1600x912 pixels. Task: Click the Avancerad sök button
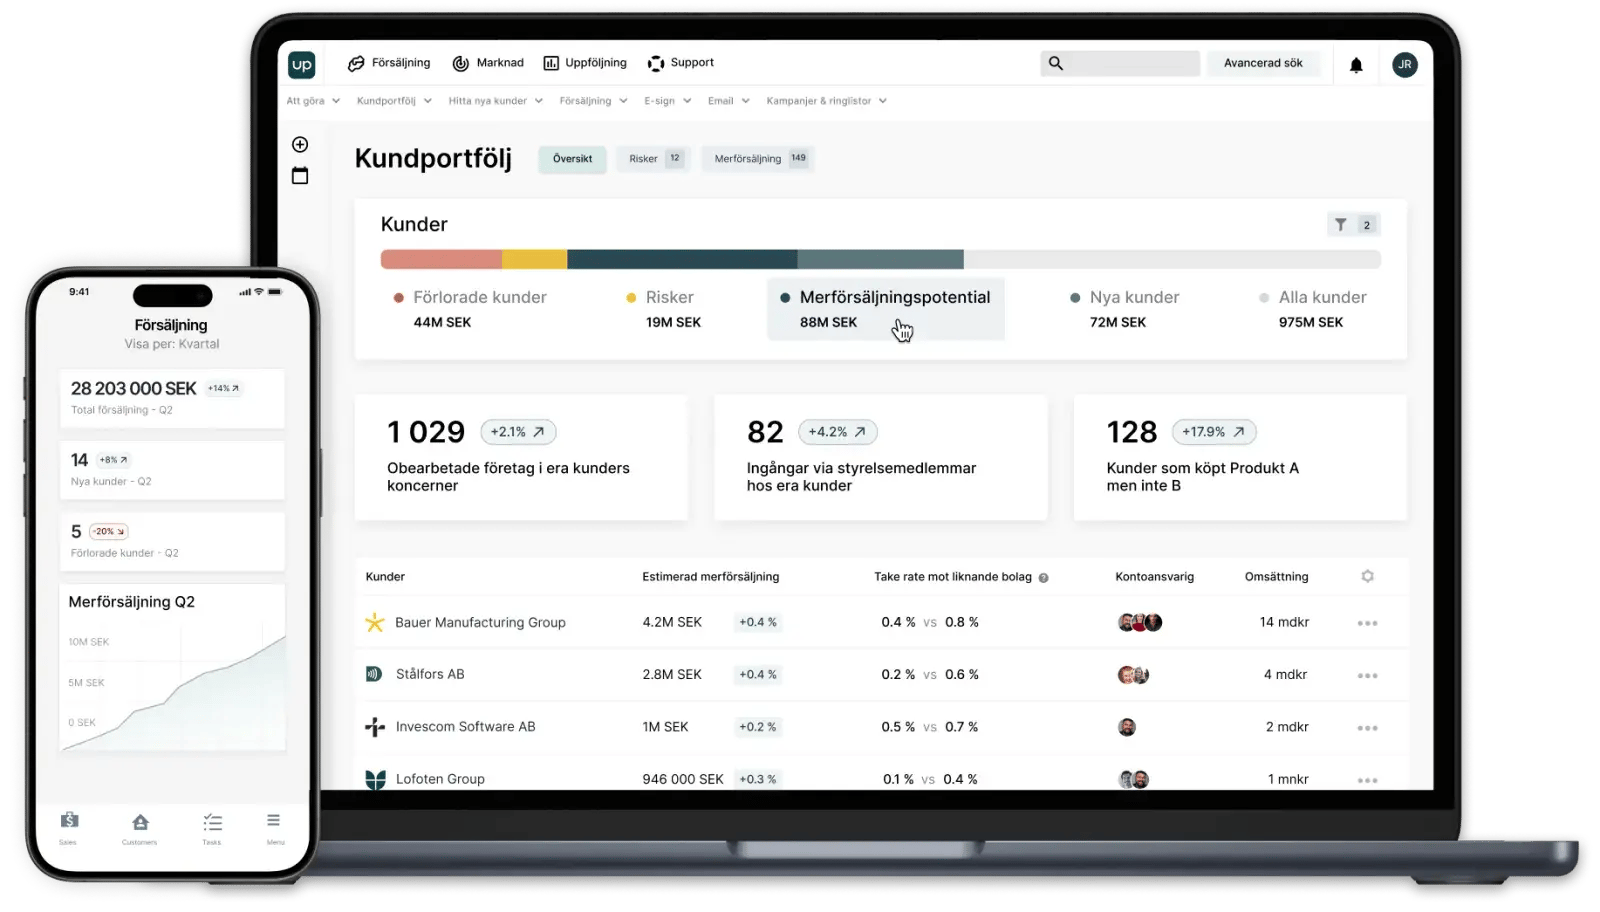[1263, 63]
